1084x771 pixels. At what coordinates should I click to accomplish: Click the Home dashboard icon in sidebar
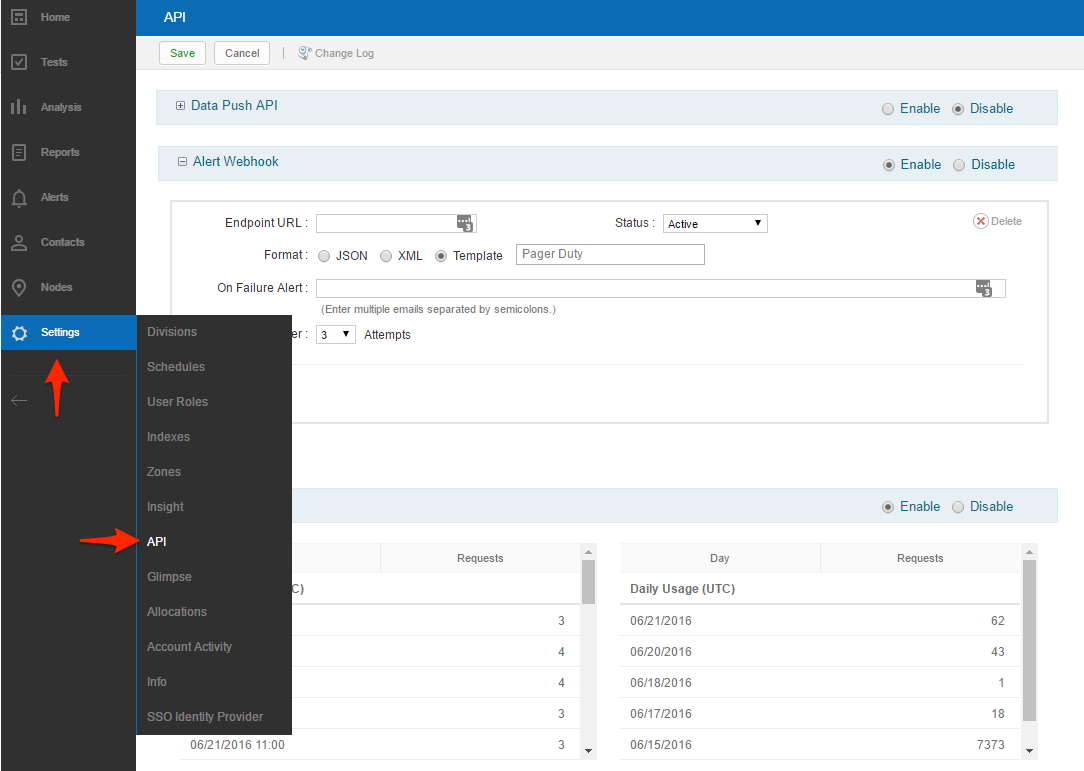tap(18, 17)
